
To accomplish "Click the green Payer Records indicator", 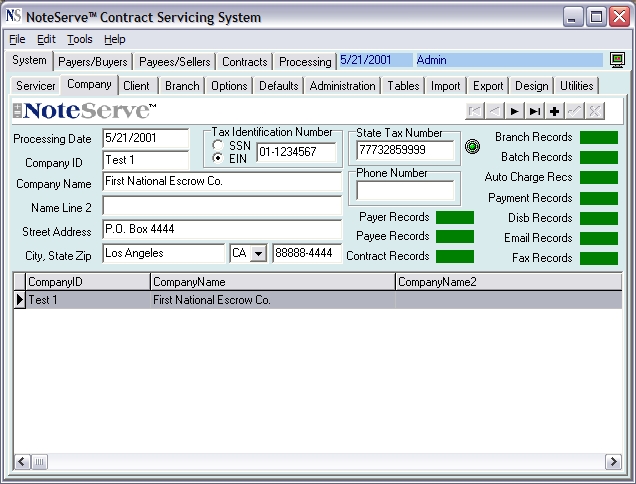I will click(x=455, y=217).
